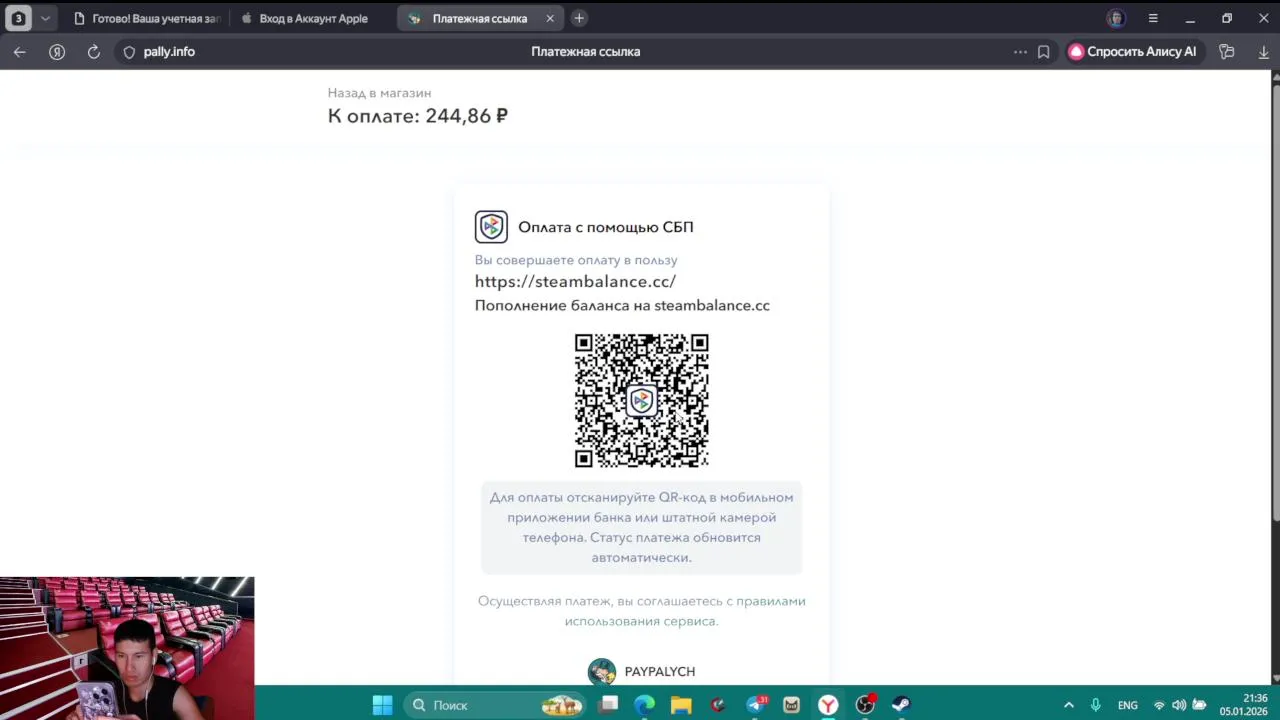Open Yandex Browser taskbar icon
Screen dimensions: 1280x720
(828, 705)
